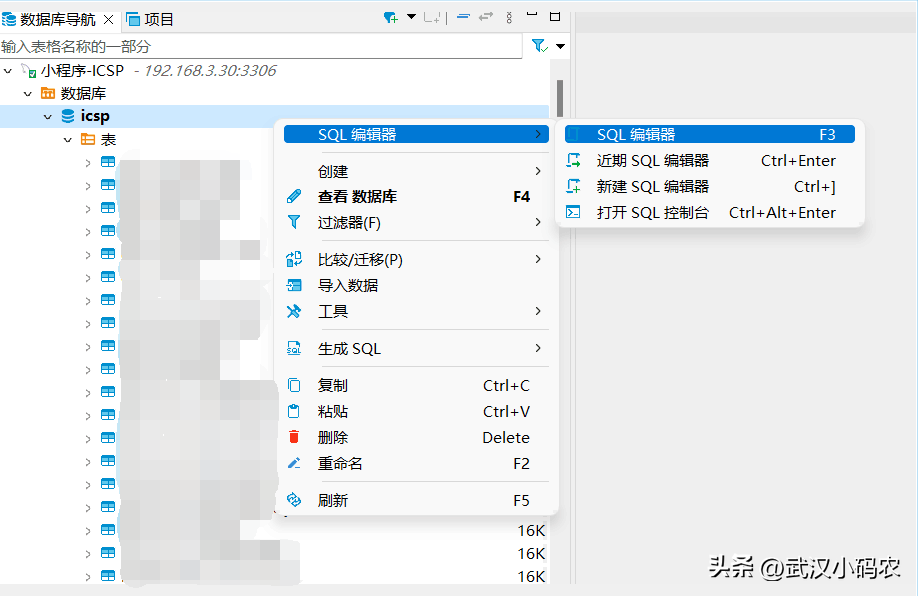The image size is (918, 596).
Task: Click the link with editor arrows icon
Action: (x=486, y=18)
